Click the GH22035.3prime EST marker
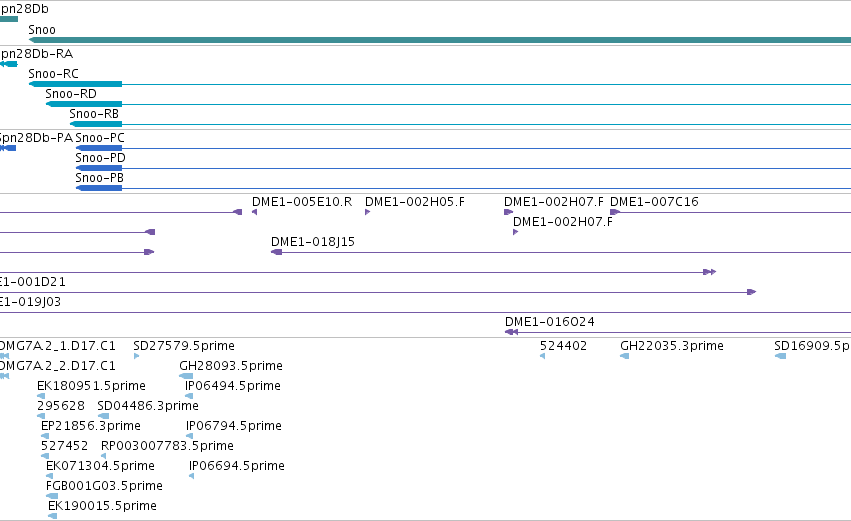 click(x=625, y=356)
